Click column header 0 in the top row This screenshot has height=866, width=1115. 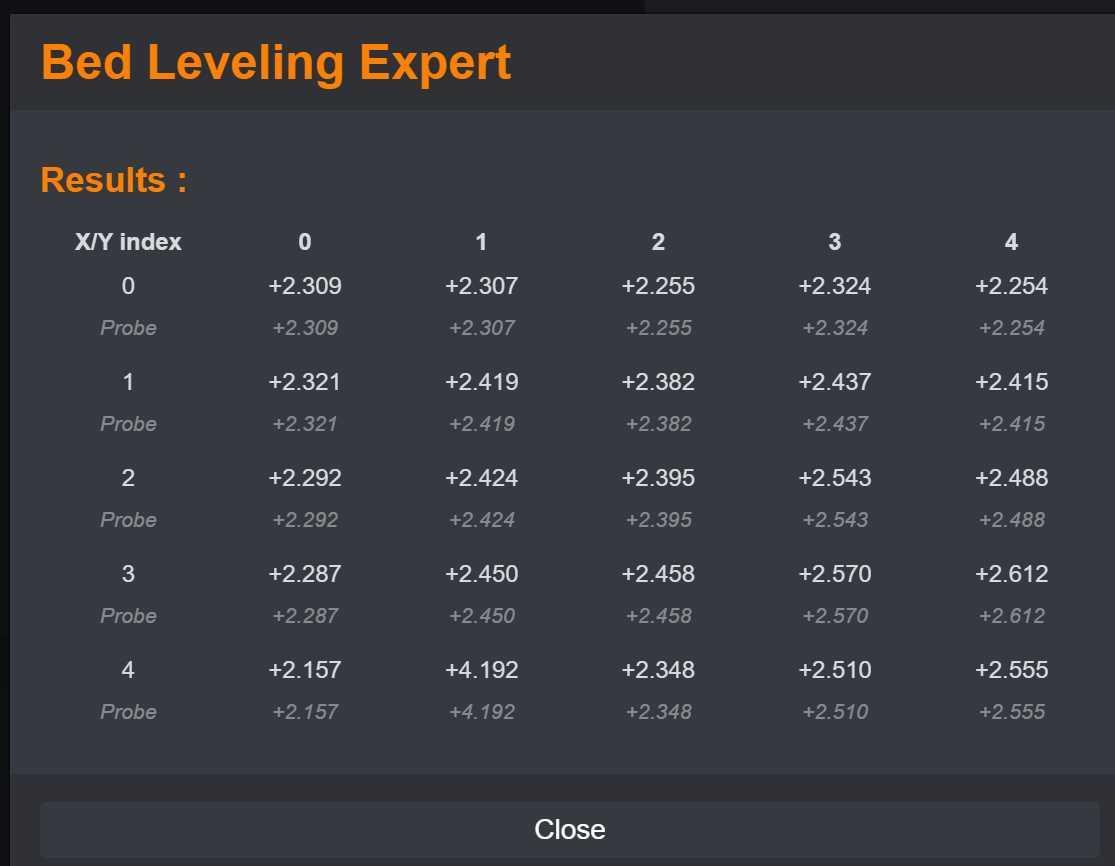coord(305,242)
